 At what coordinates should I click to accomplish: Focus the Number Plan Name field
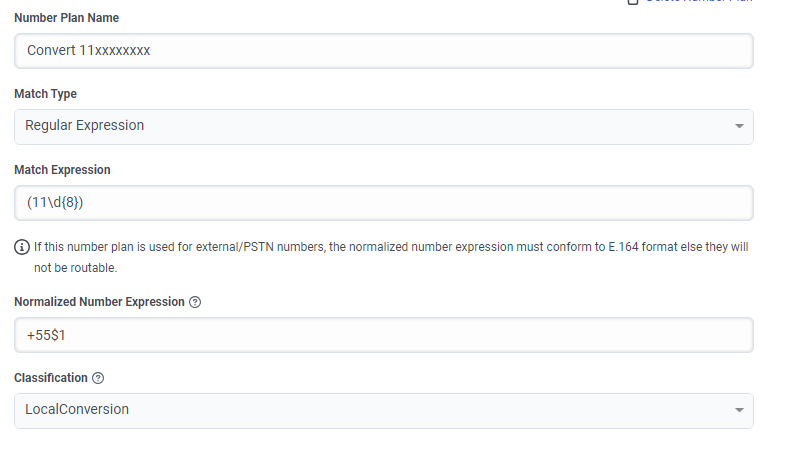point(383,51)
